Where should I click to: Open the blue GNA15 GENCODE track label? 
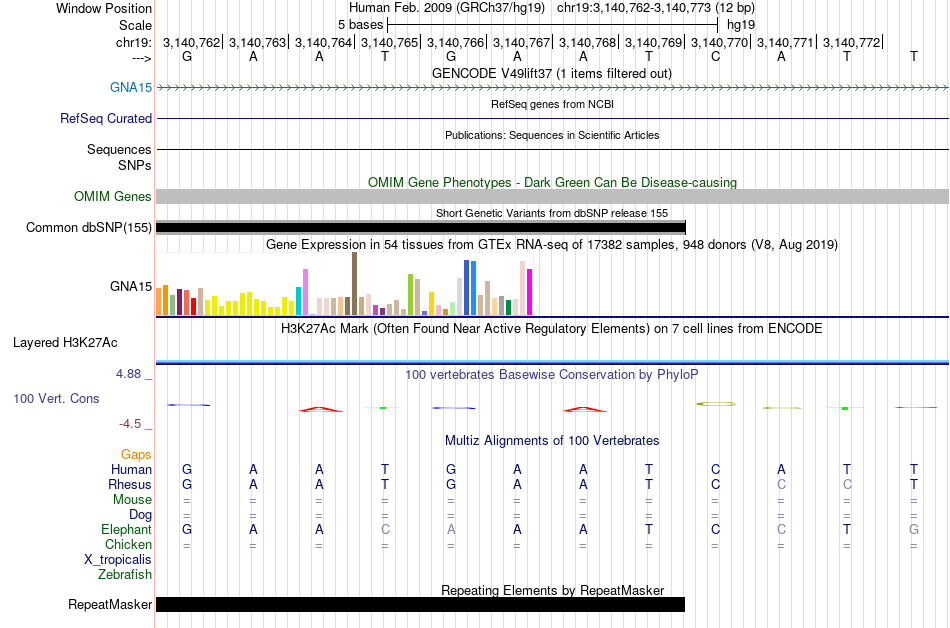click(131, 87)
